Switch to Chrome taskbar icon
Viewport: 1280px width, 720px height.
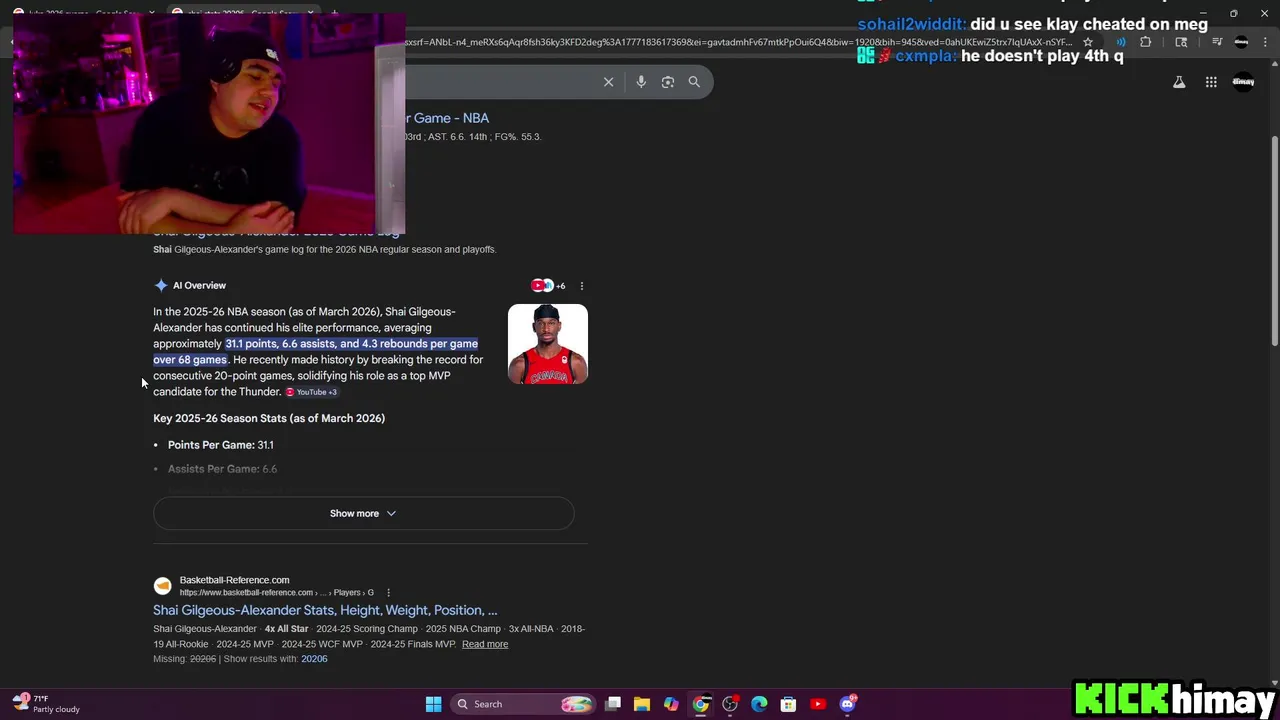(x=701, y=704)
